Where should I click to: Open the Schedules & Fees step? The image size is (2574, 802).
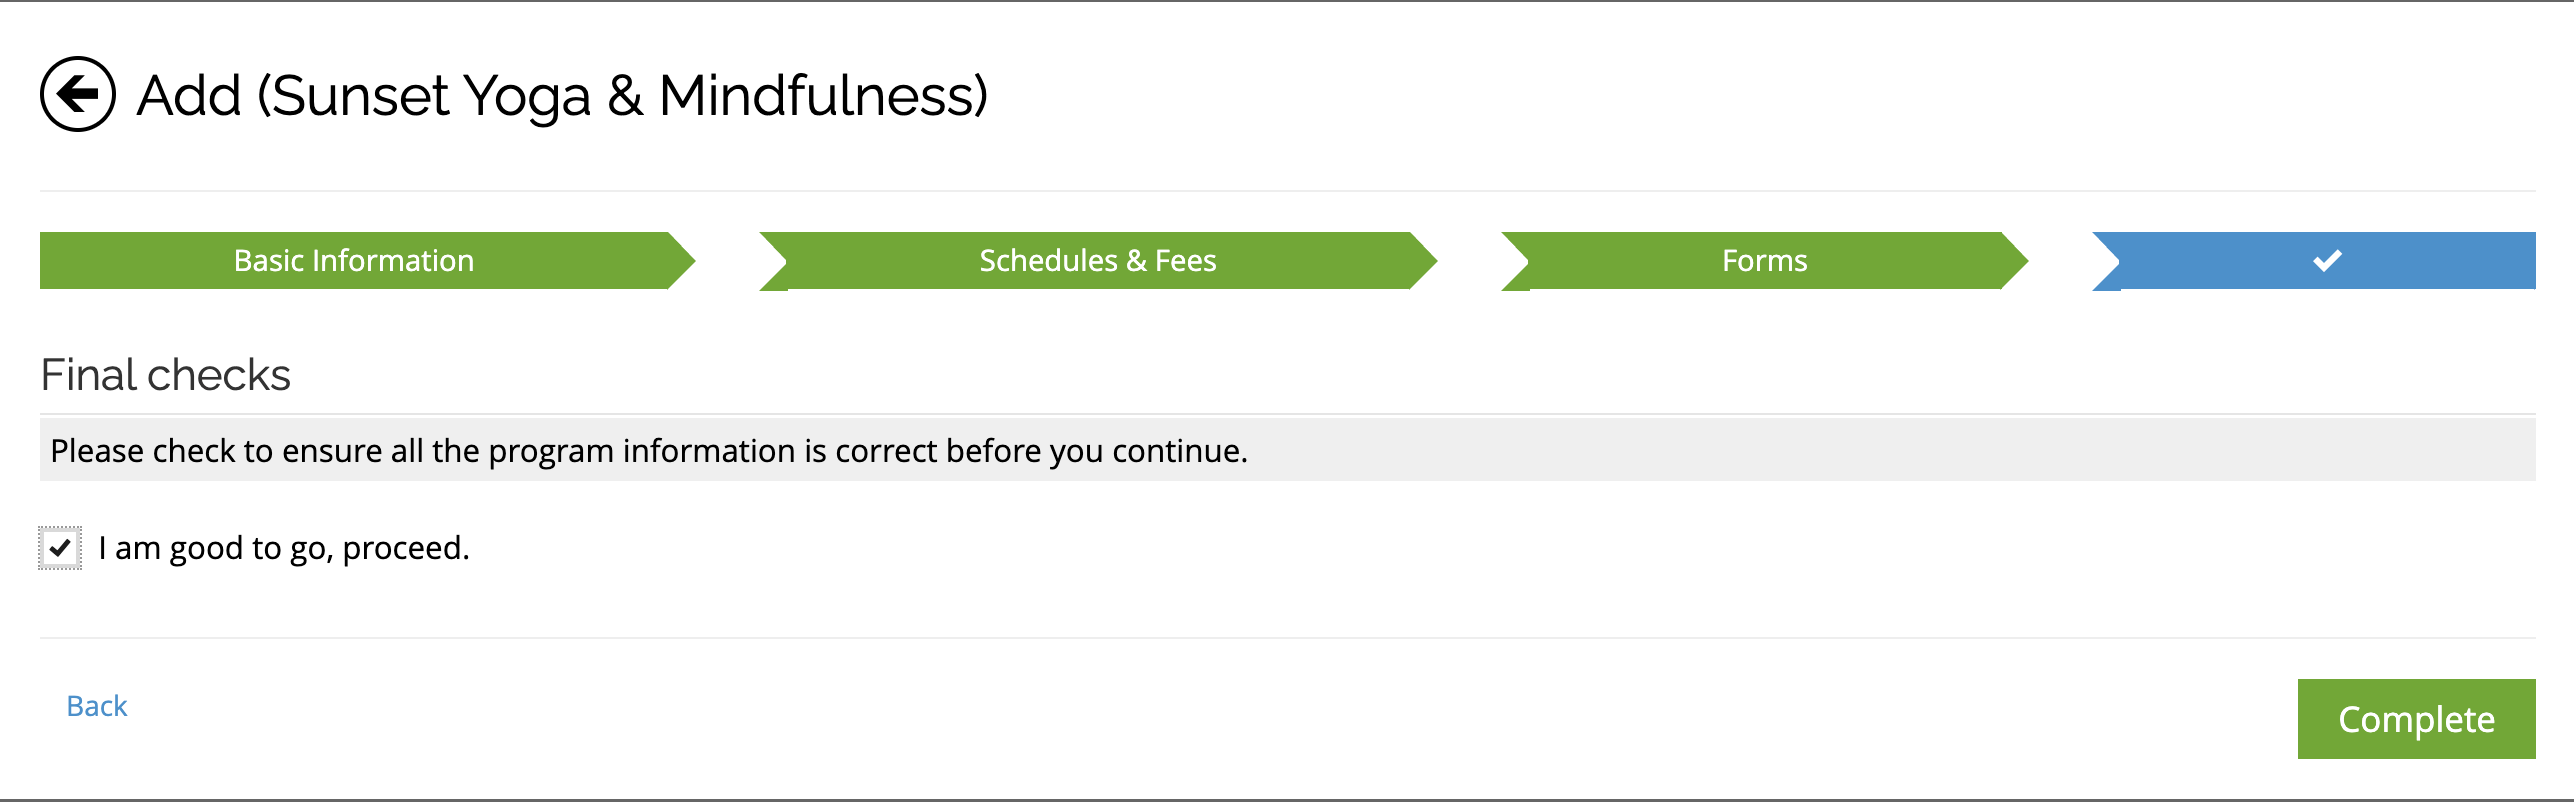(x=1097, y=261)
